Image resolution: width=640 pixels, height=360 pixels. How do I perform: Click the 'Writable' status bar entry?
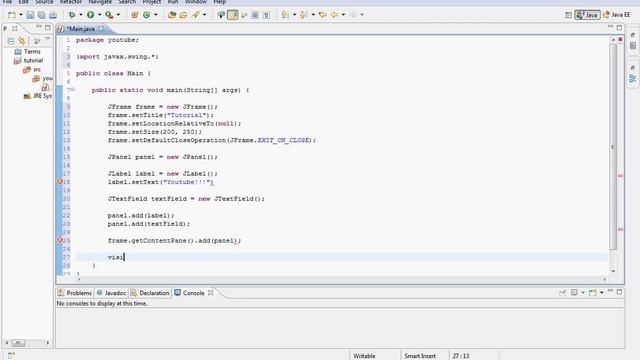364,356
